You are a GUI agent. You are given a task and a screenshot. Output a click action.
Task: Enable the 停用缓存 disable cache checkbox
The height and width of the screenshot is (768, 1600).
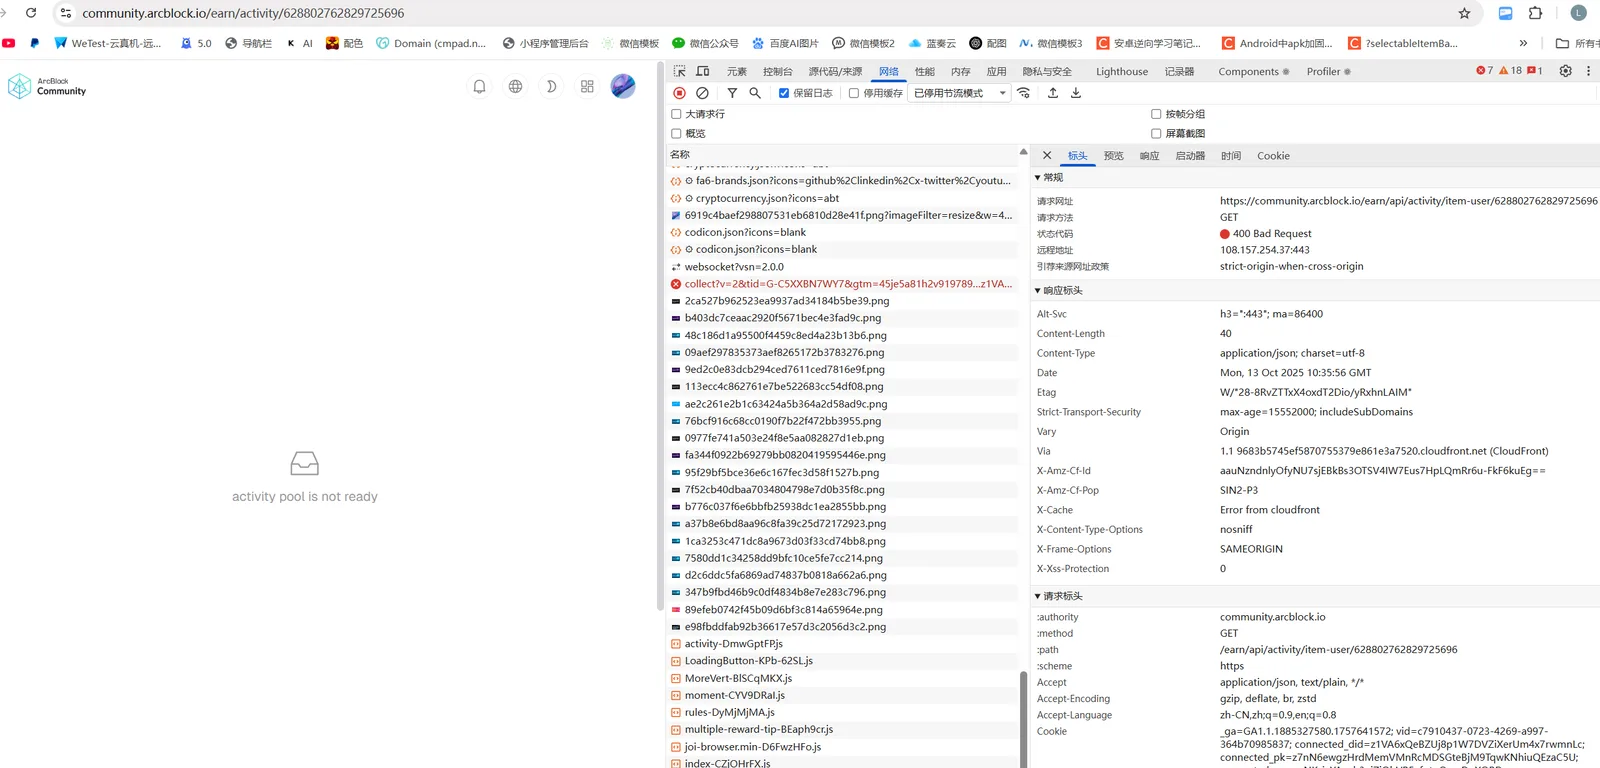pos(854,93)
